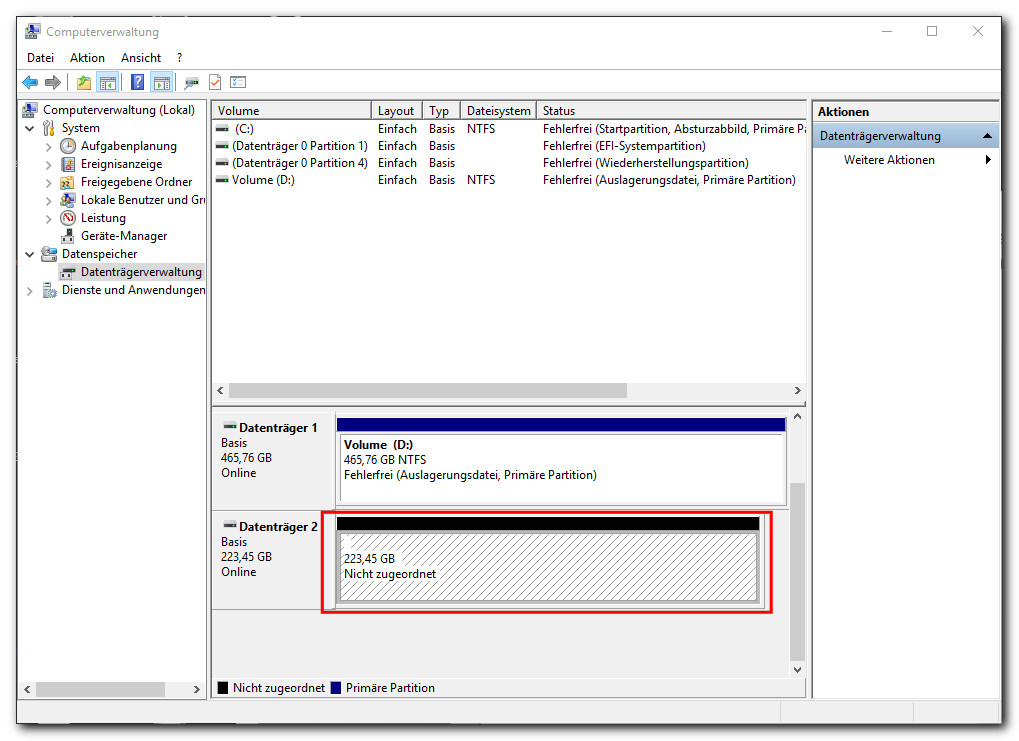This screenshot has height=741, width=1019.
Task: Click the System tools icon
Action: tap(49, 128)
